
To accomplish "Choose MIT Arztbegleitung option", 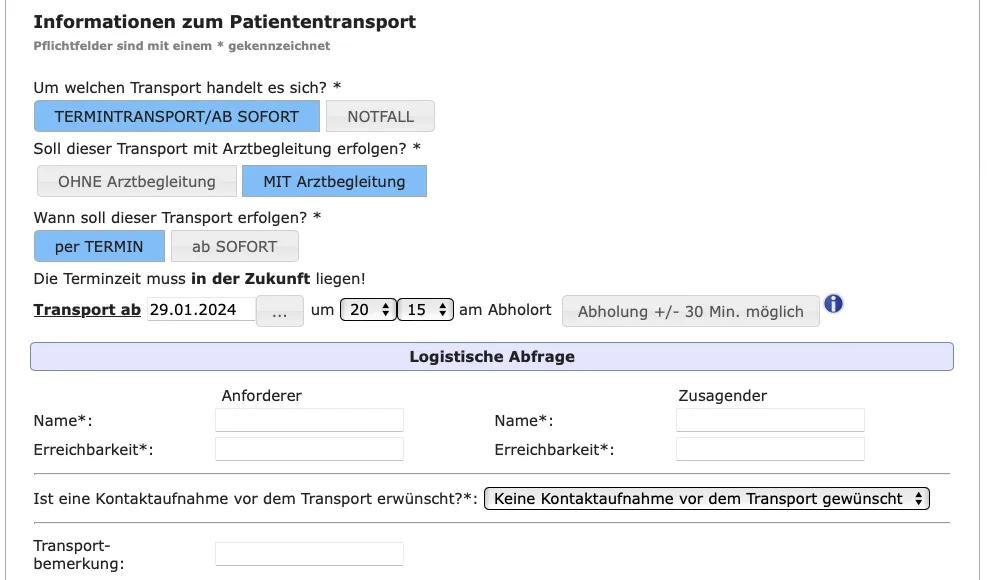I will [x=334, y=182].
